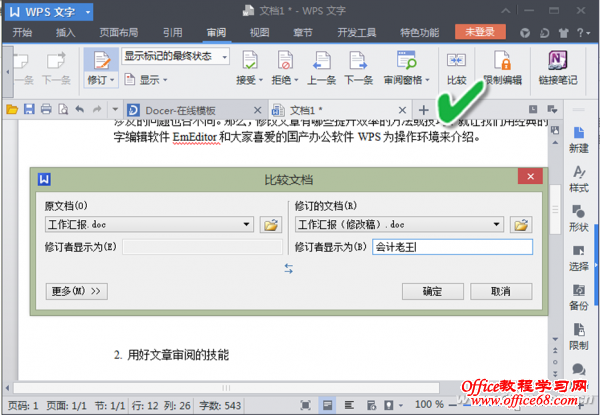Image resolution: width=600 pixels, height=415 pixels.
Task: Open the 开始 ribbon tab
Action: (22, 33)
